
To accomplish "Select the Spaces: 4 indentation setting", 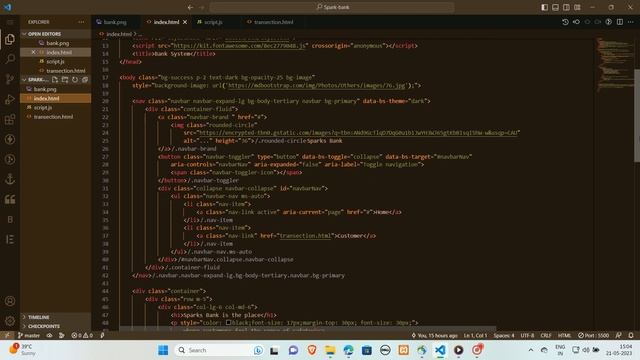I will coord(504,335).
